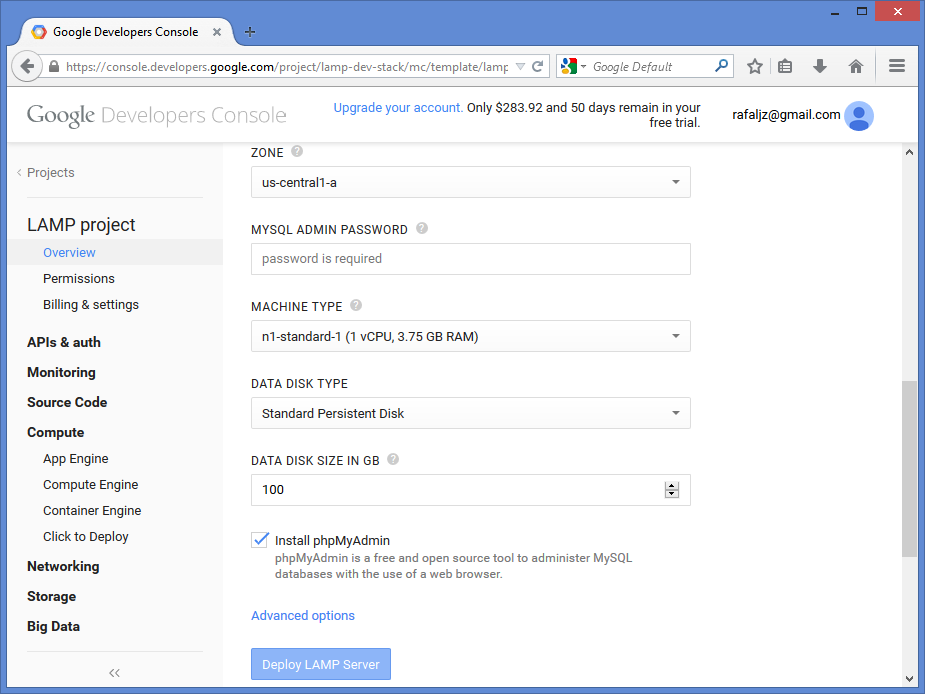Click the user account avatar icon
The width and height of the screenshot is (925, 694).
click(x=858, y=116)
